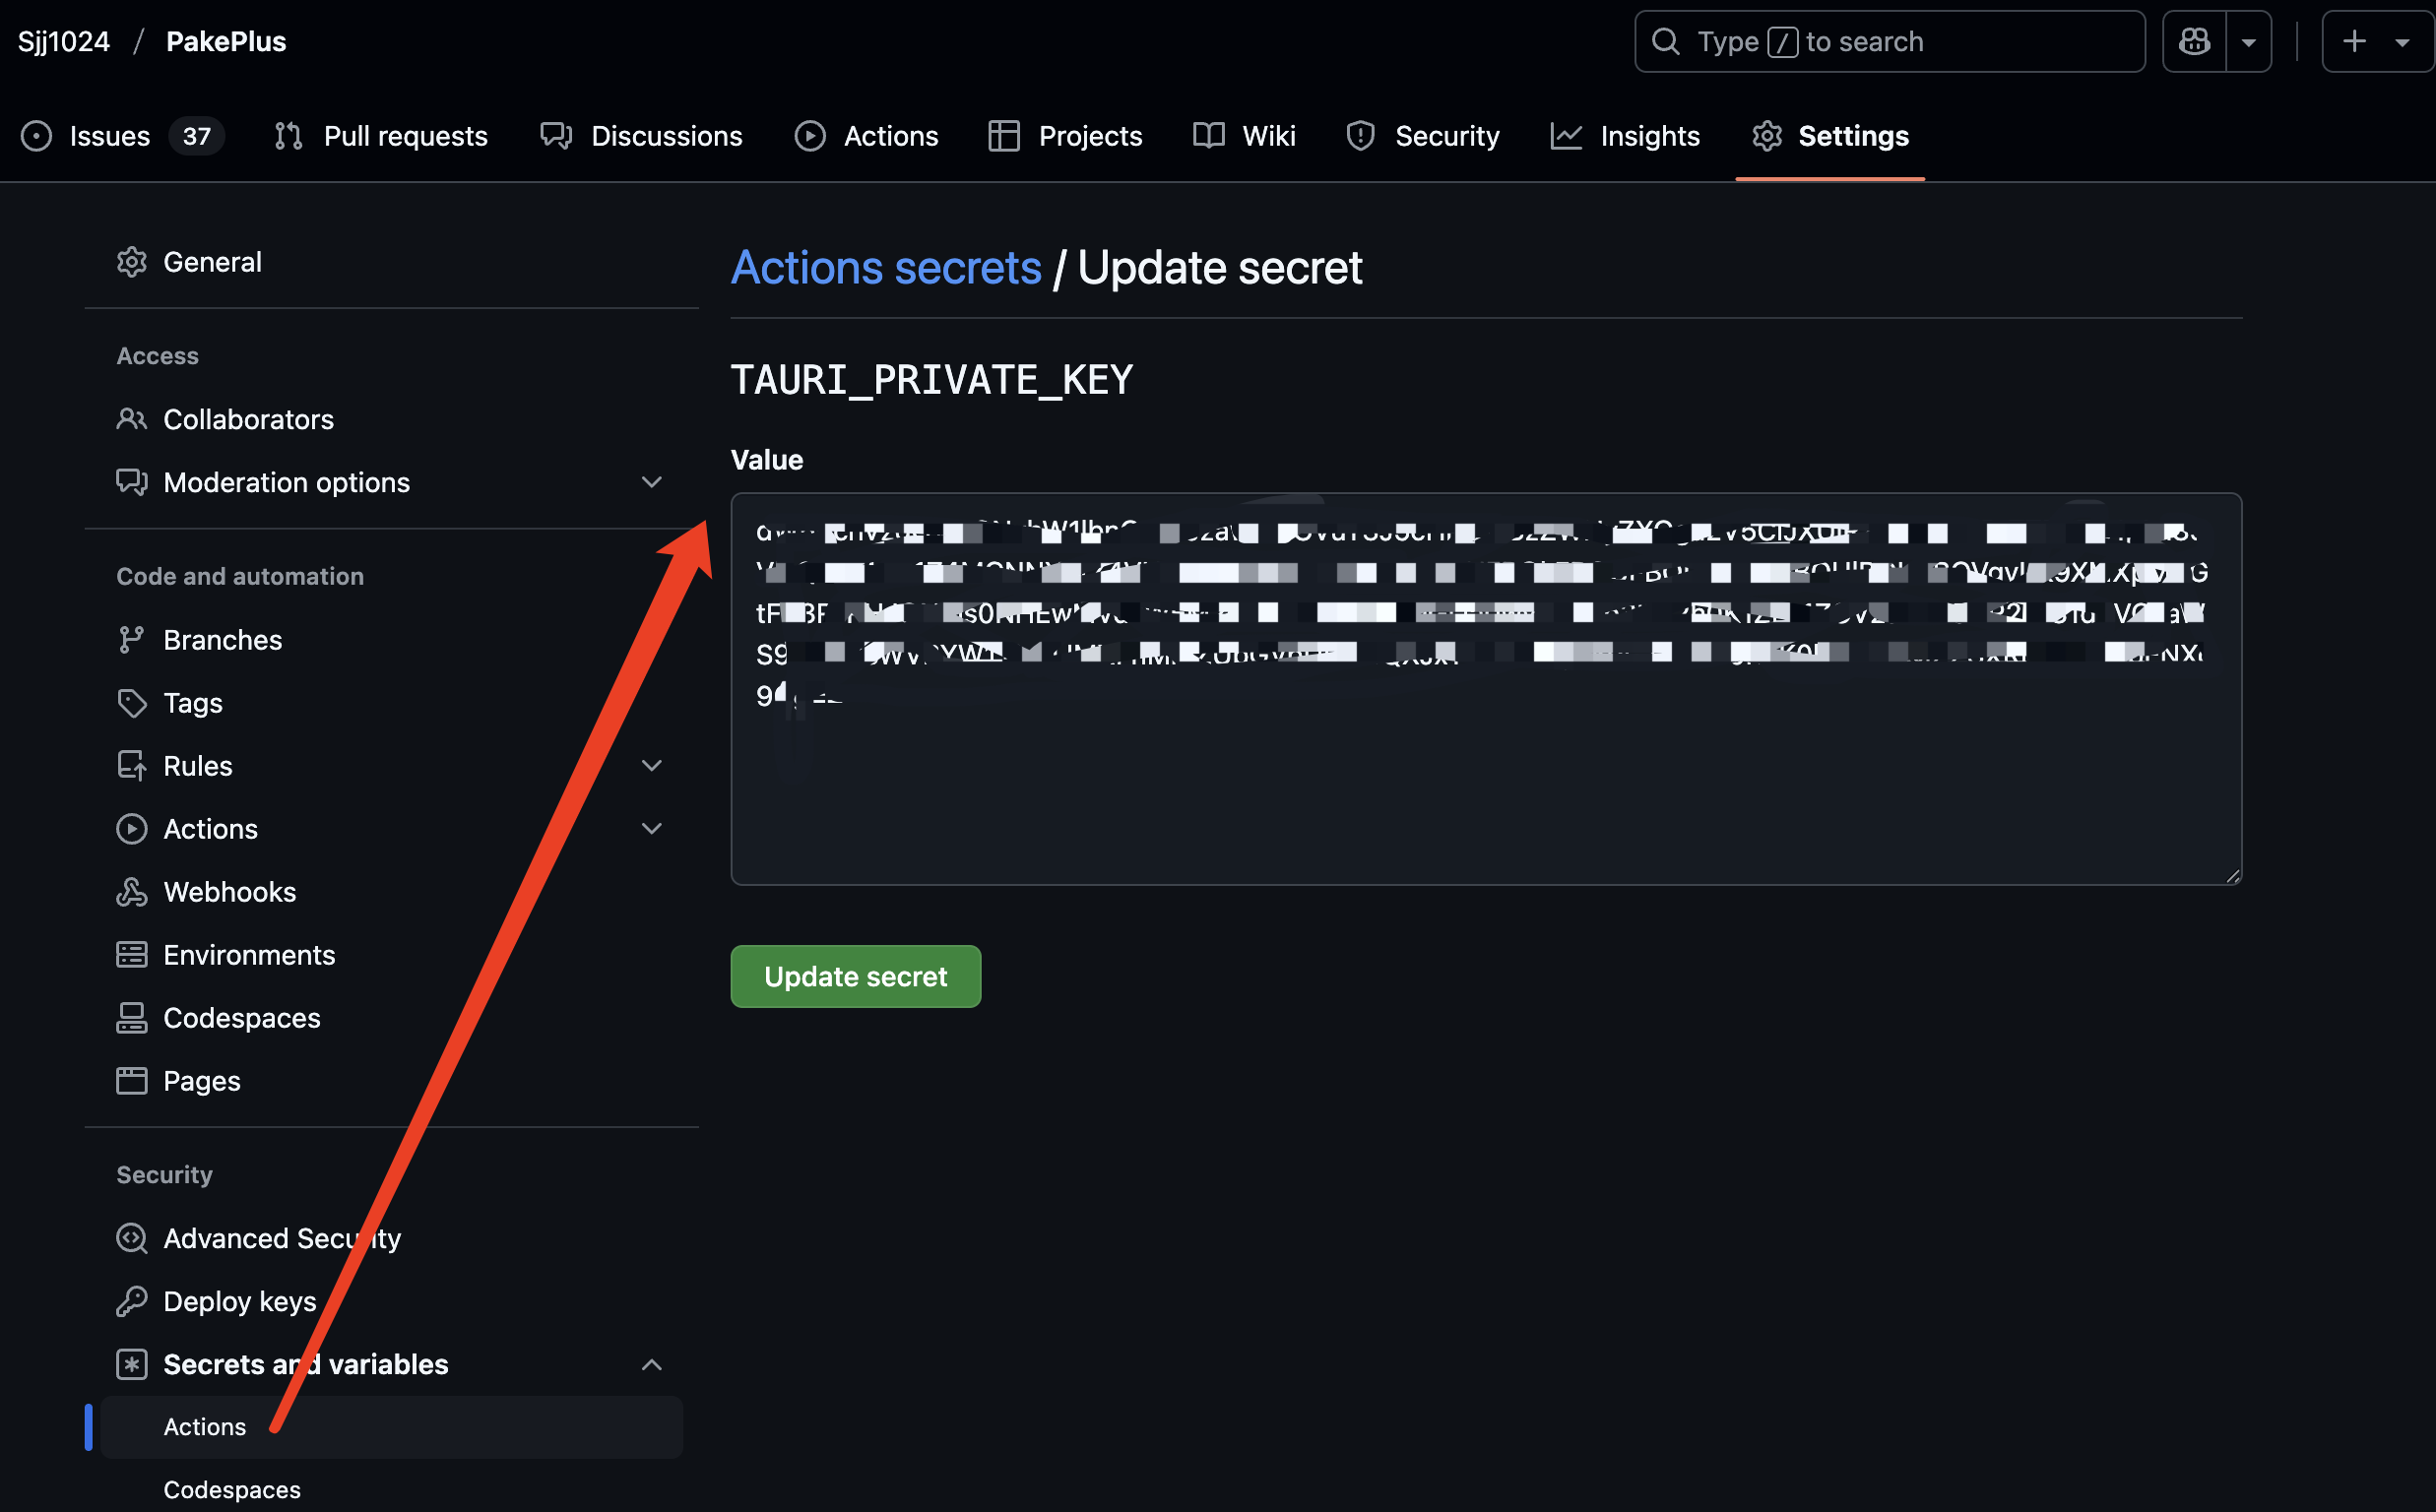
Task: Collapse the Secrets and variables section
Action: (652, 1365)
